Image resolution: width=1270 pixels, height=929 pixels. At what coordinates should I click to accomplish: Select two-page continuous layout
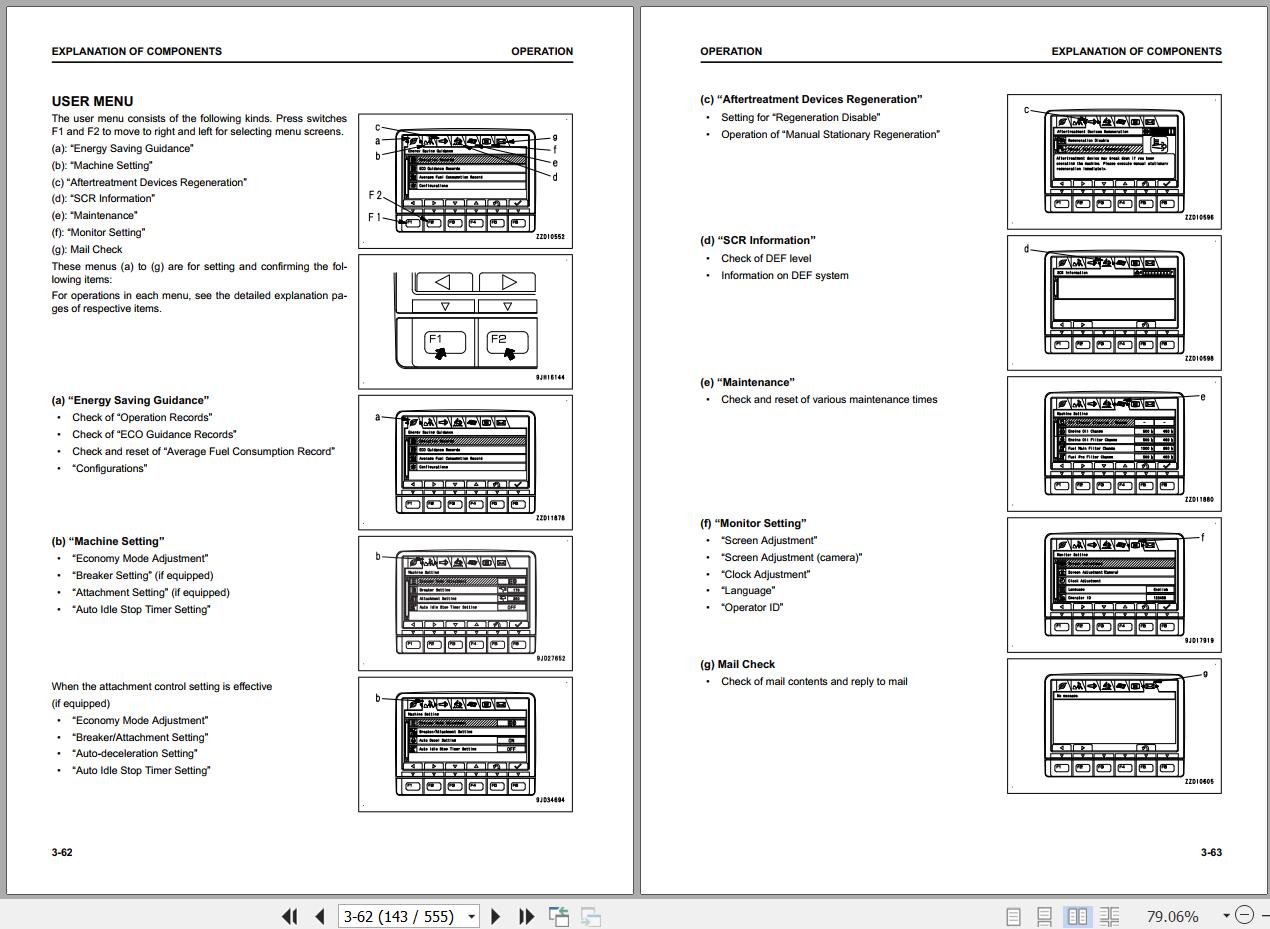(1109, 916)
